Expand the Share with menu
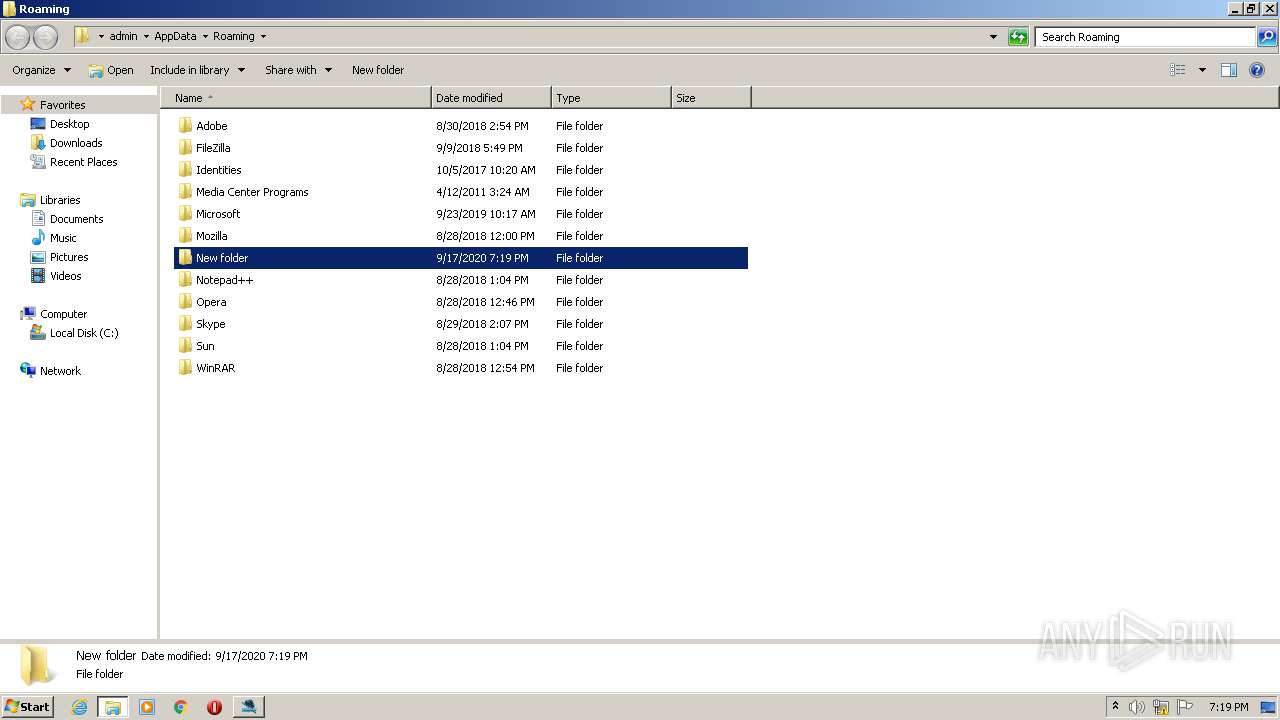The height and width of the screenshot is (720, 1280). 298,70
